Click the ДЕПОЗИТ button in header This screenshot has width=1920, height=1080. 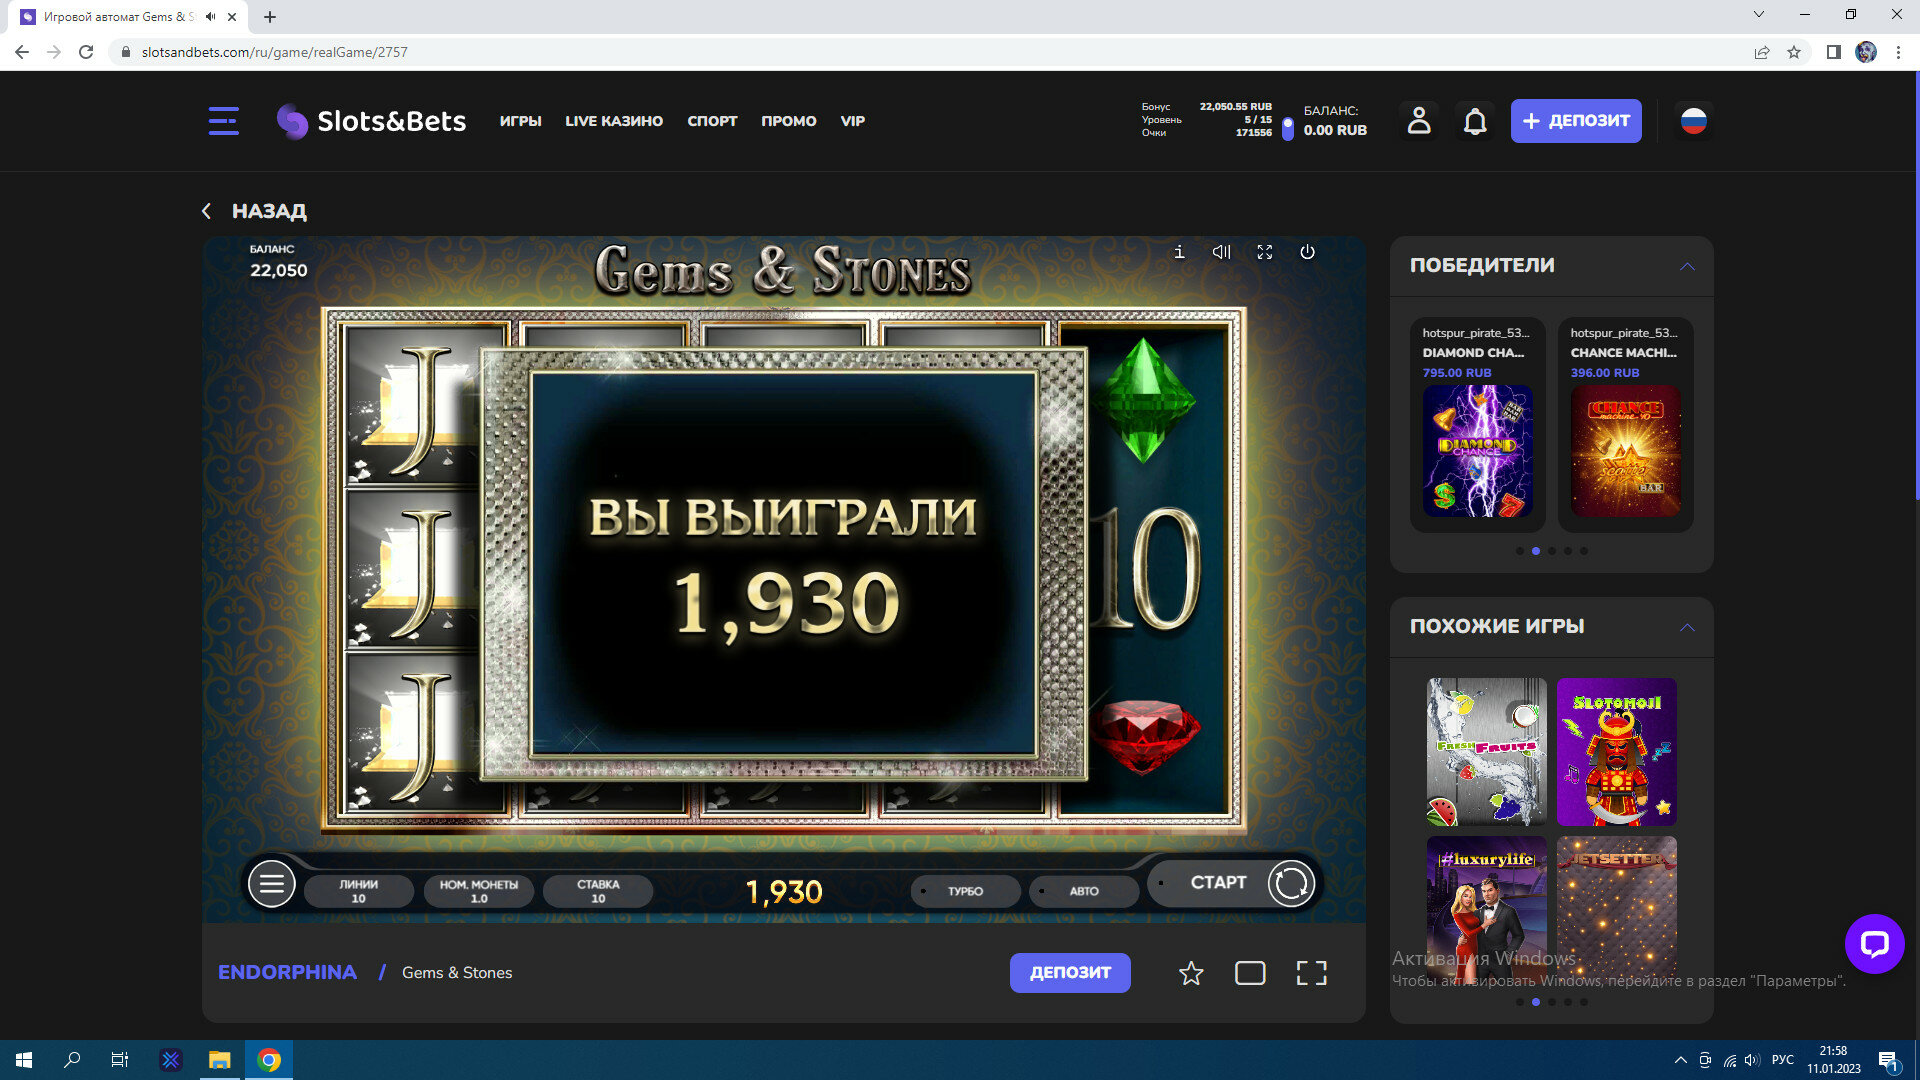[x=1575, y=121]
